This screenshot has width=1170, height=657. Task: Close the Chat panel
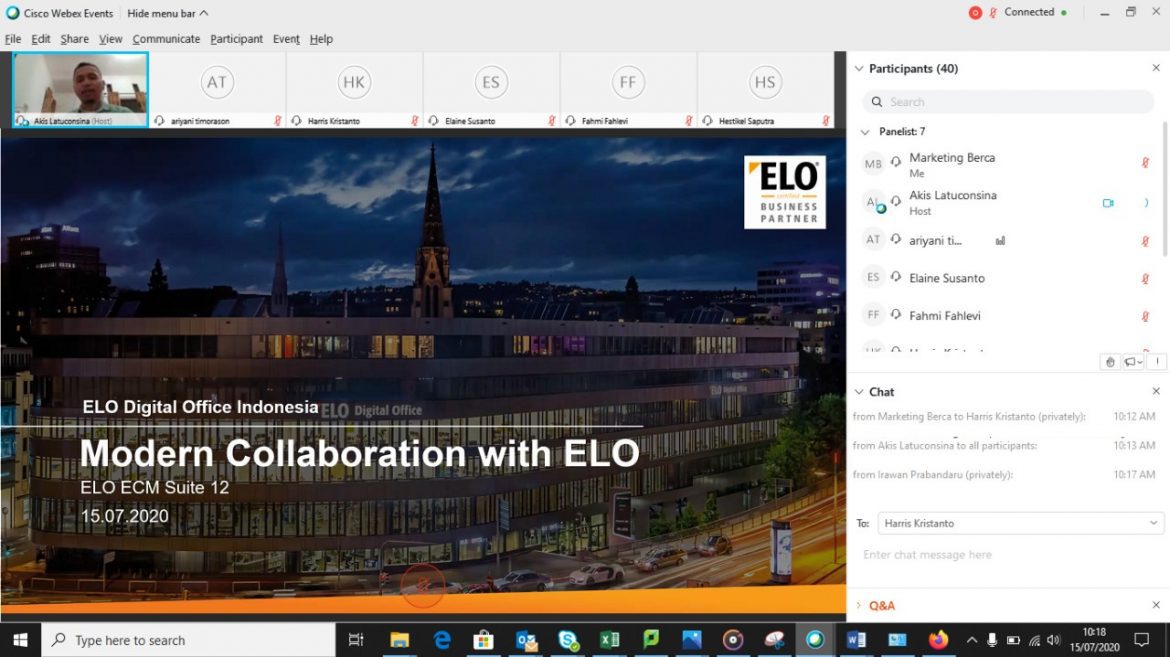(x=1156, y=391)
